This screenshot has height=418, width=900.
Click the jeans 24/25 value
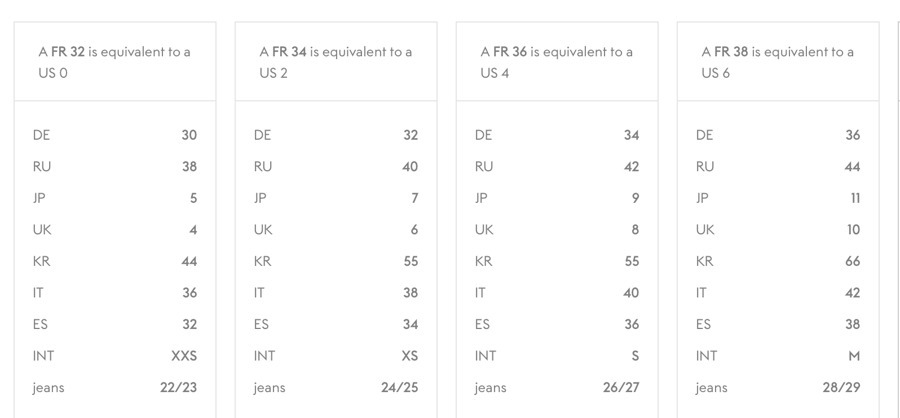[399, 387]
